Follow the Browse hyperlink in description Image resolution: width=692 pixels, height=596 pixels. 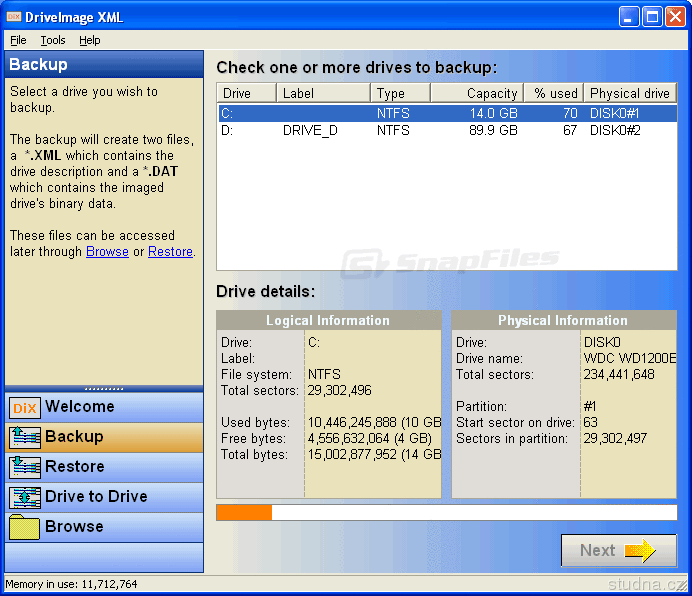pyautogui.click(x=107, y=252)
